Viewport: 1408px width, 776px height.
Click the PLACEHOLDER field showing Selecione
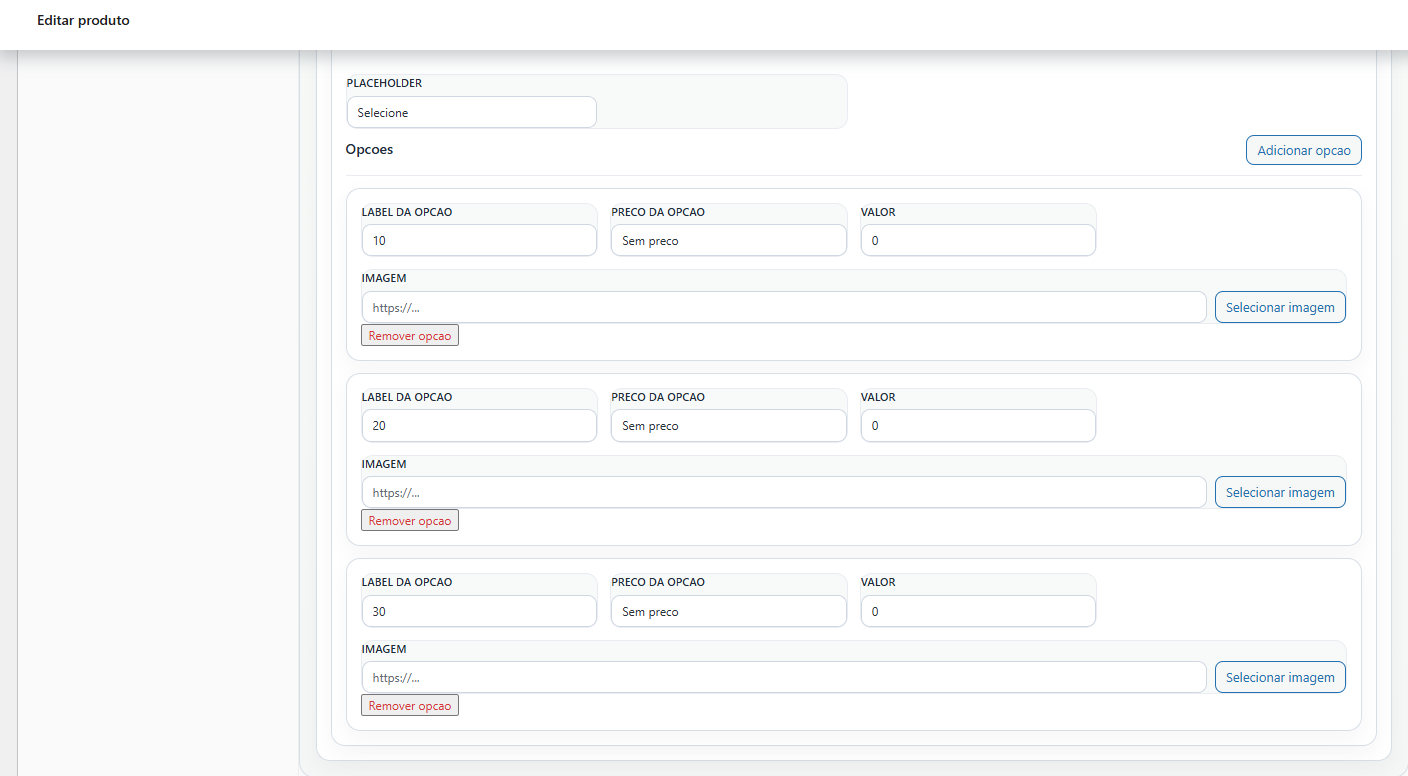pos(471,112)
